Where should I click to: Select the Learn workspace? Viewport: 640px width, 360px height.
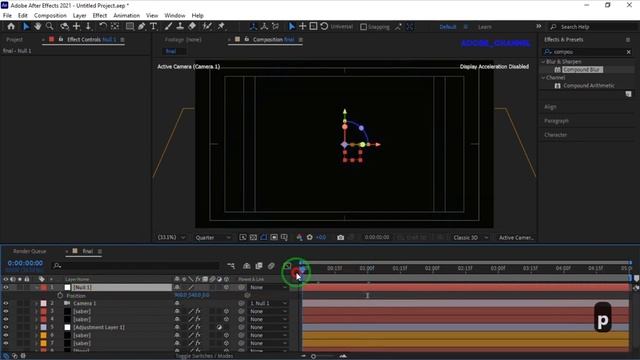[x=484, y=27]
